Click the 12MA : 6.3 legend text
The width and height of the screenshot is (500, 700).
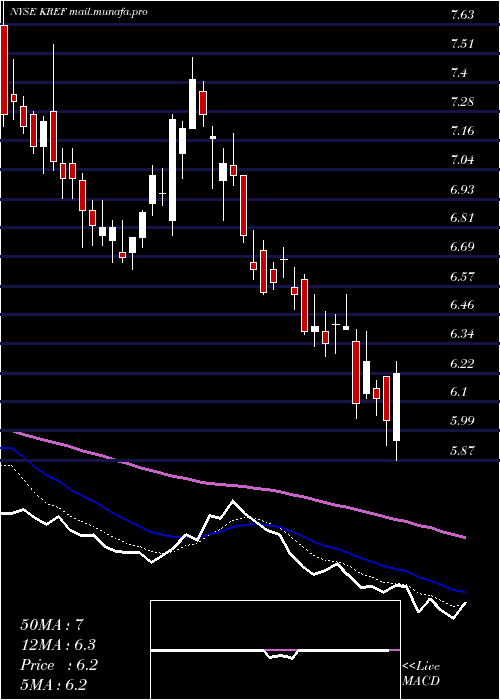58,645
